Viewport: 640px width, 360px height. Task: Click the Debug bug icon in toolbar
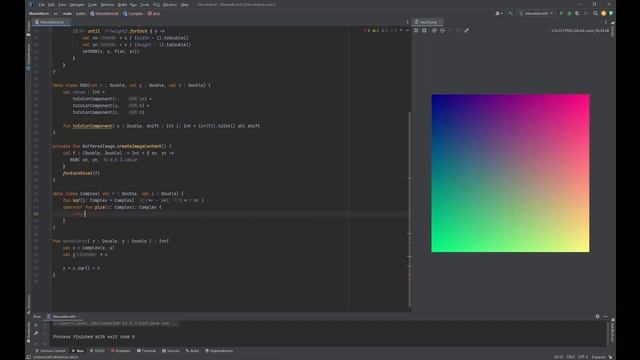click(569, 13)
